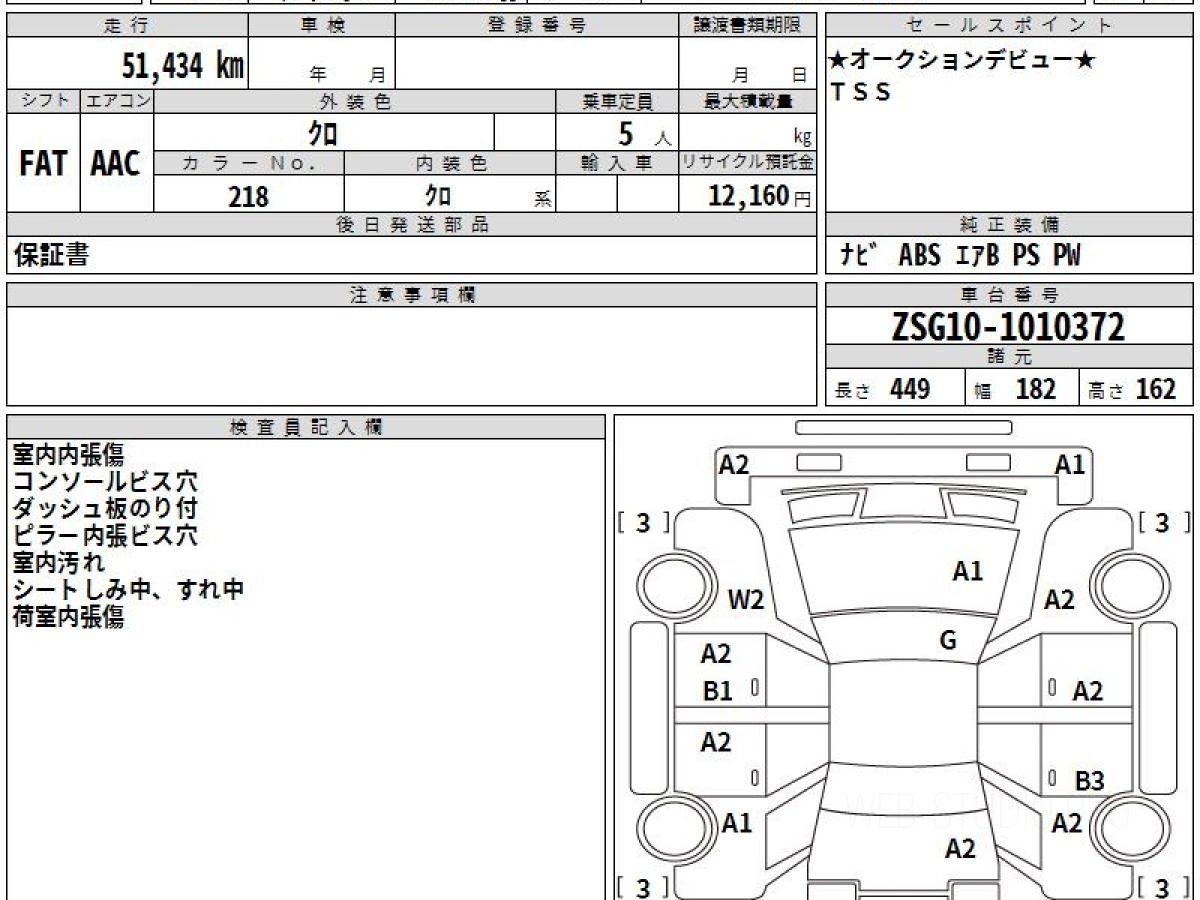Image resolution: width=1200 pixels, height=900 pixels.
Task: Click the シフト header cell
Action: [44, 101]
